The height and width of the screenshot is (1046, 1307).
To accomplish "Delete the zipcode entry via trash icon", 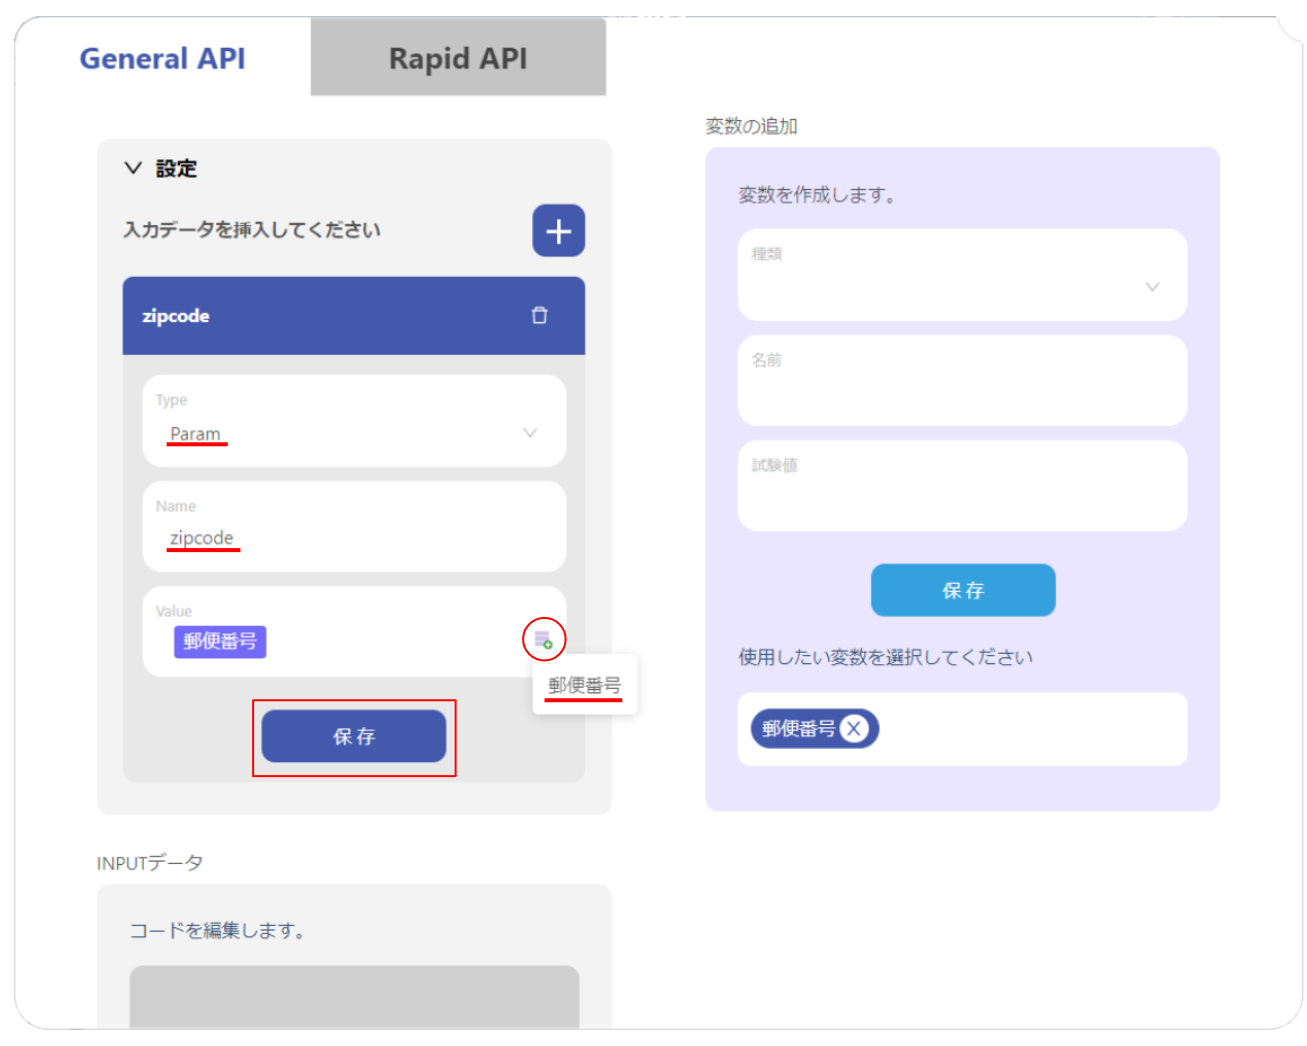I will pos(539,315).
